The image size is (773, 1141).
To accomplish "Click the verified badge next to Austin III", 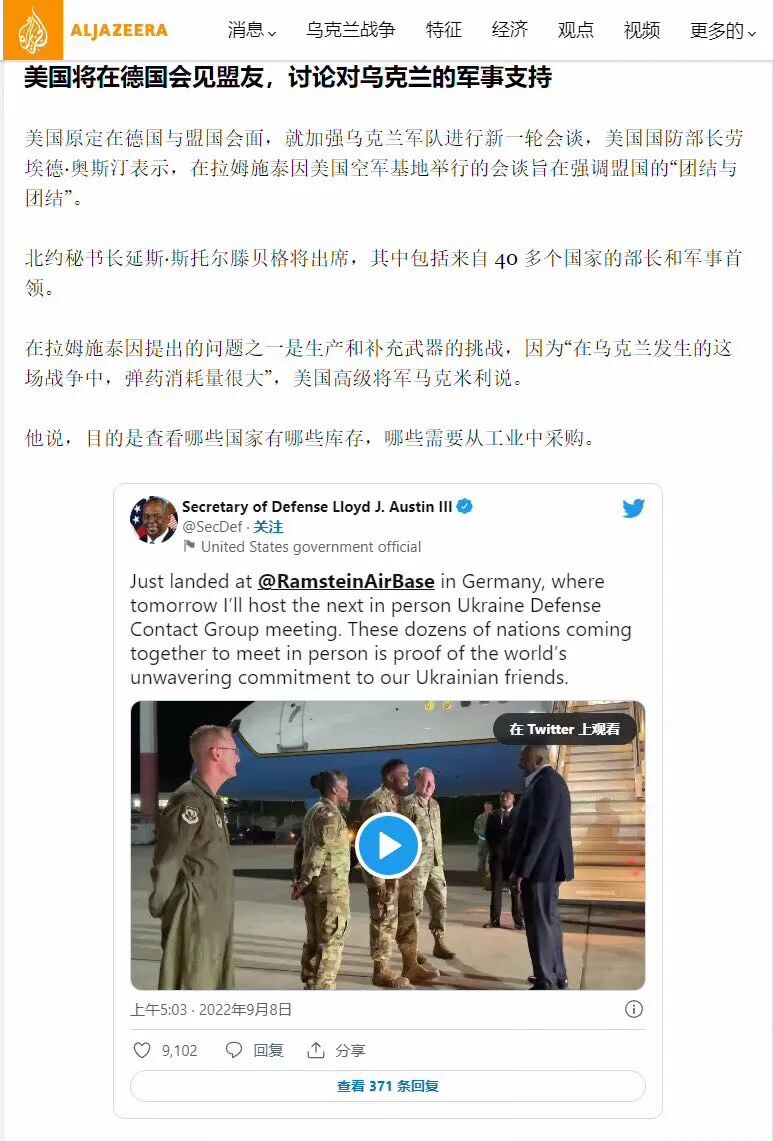I will (464, 506).
